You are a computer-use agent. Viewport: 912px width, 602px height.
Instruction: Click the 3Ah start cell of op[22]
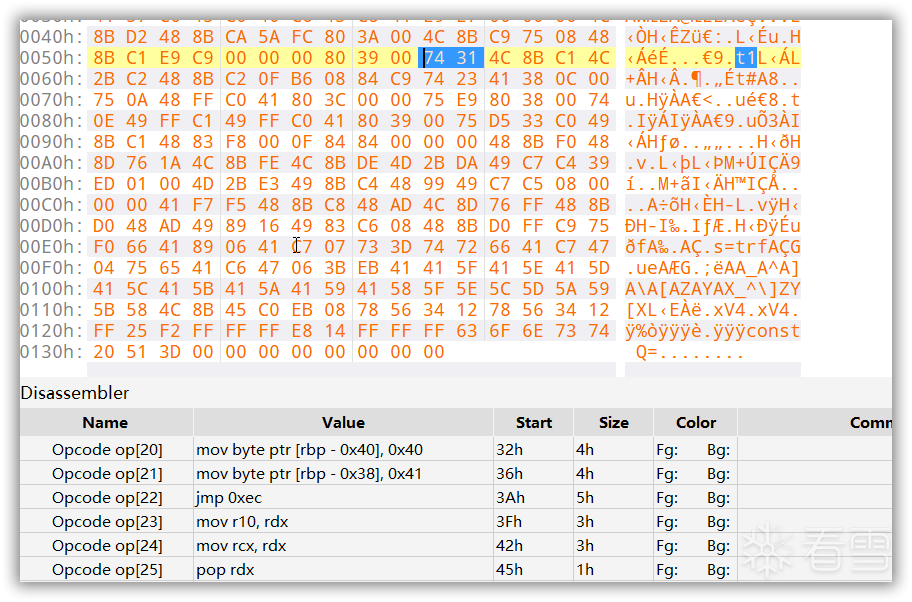tap(506, 498)
